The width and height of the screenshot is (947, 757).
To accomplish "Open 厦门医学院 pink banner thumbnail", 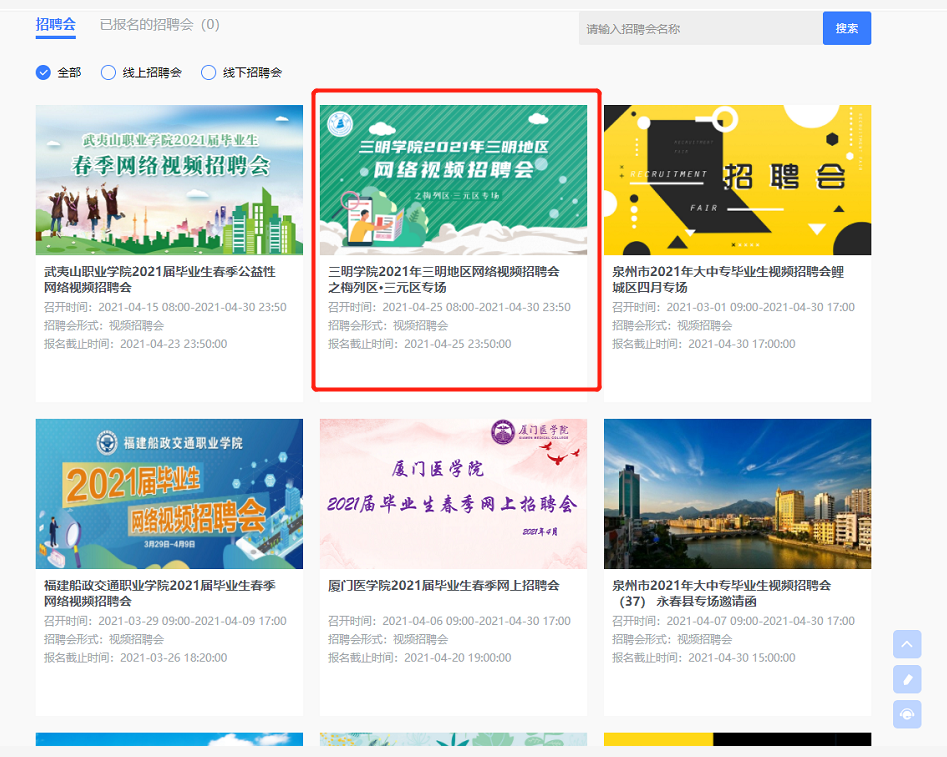I will 453,494.
